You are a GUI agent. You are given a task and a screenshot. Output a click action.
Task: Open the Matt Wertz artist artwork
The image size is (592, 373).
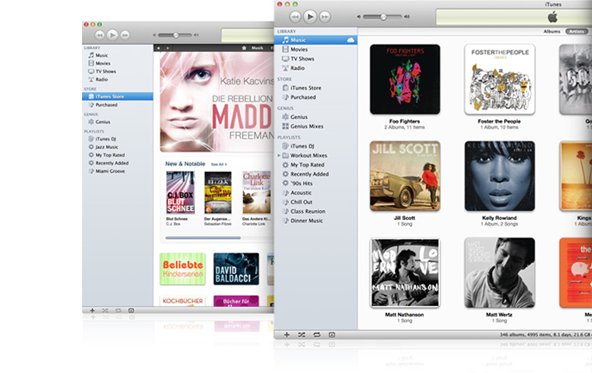tap(500, 273)
